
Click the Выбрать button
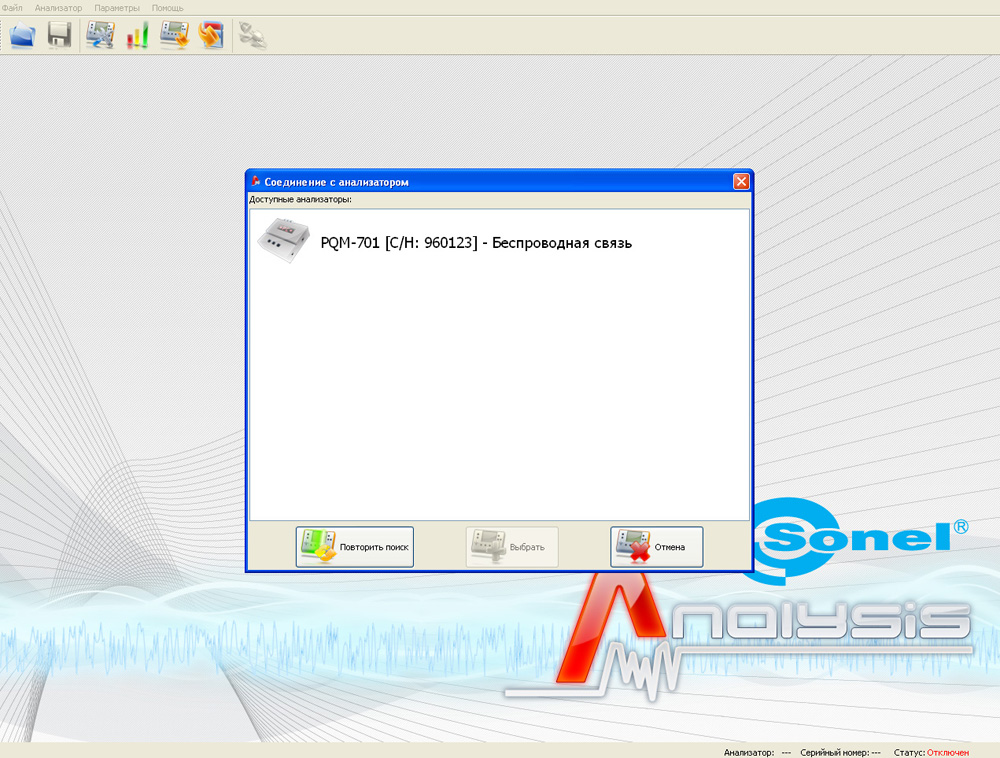pyautogui.click(x=511, y=547)
